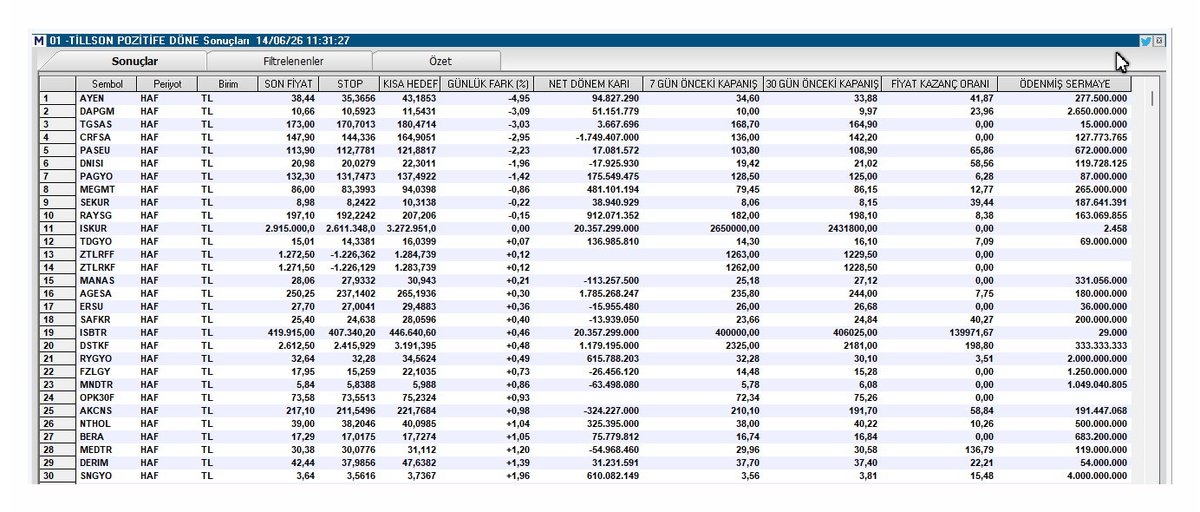
Task: Select the MEDTR symbol cell
Action: (107, 449)
